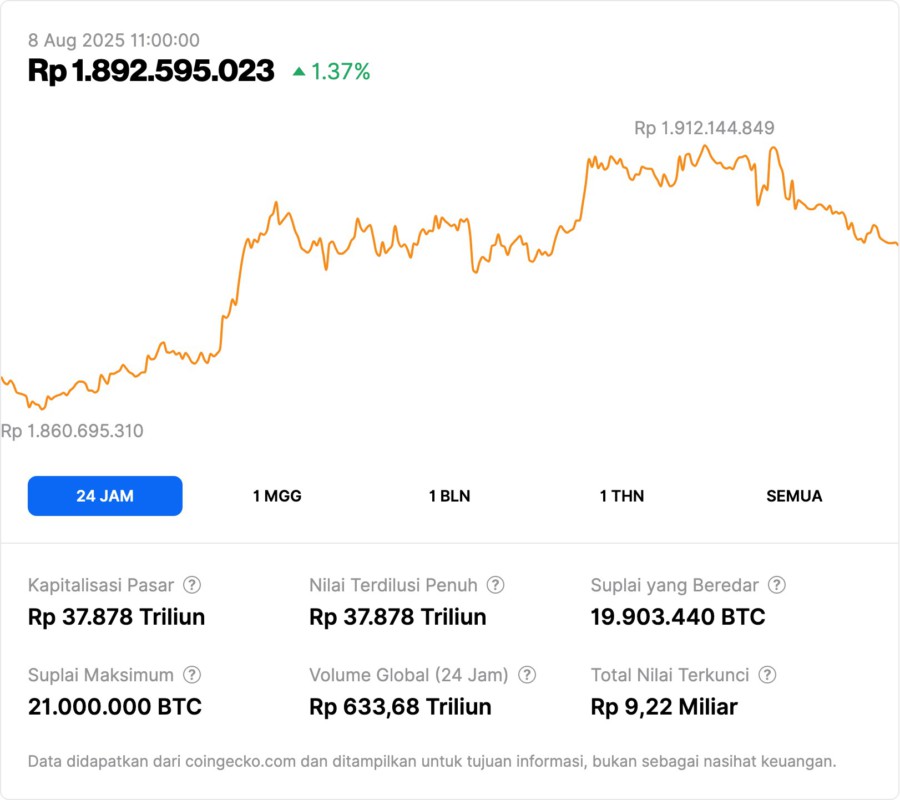Click the Rp 633,68 Triliun volume value
The height and width of the screenshot is (800, 900).
(400, 707)
